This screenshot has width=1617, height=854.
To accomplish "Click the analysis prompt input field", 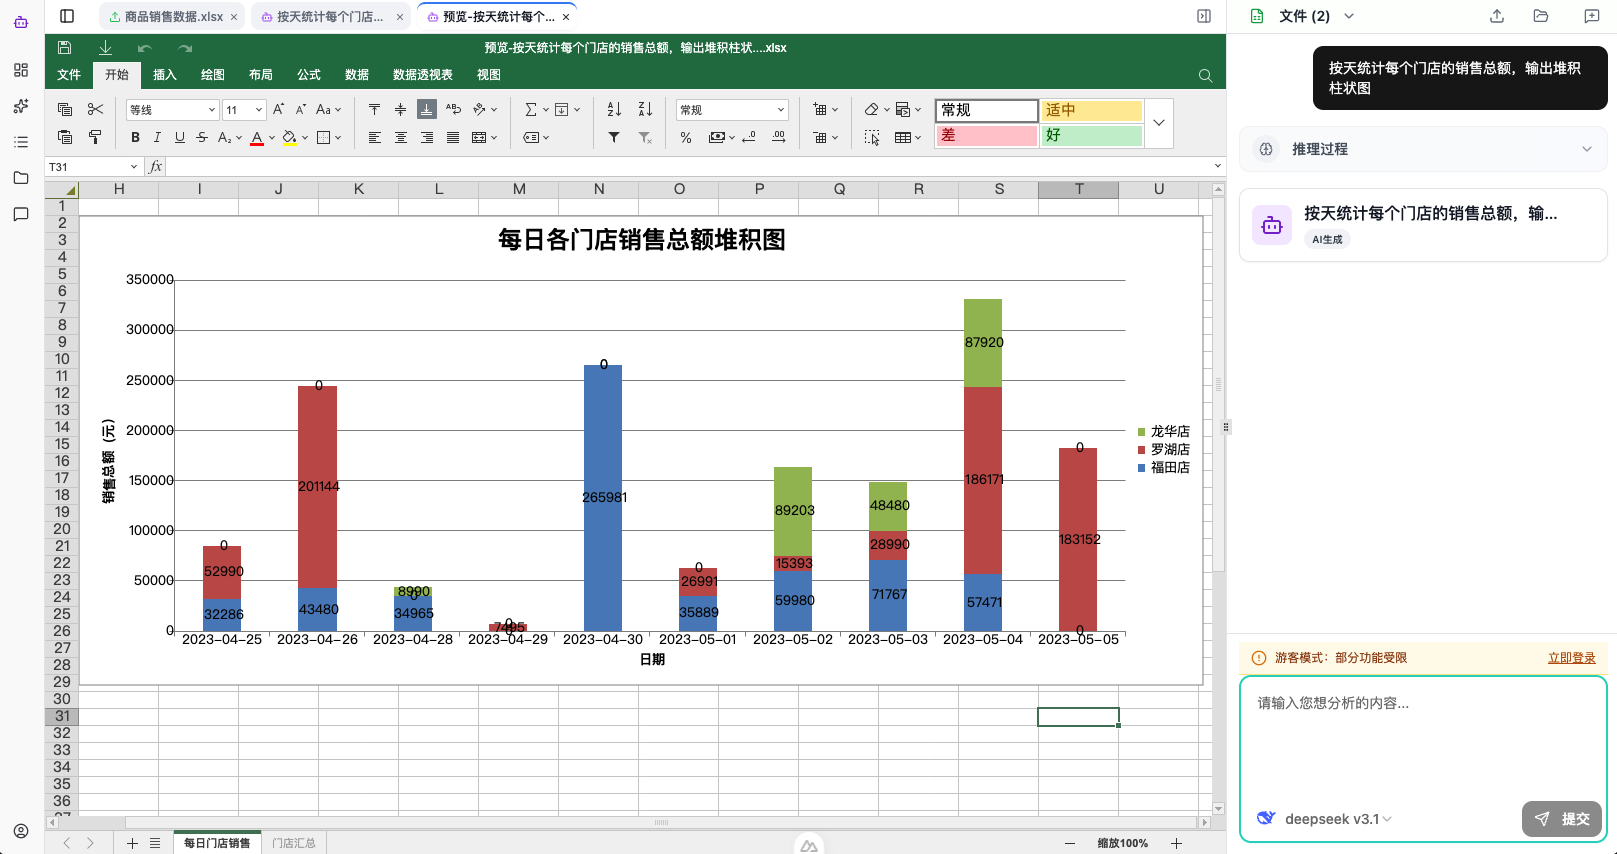I will coord(1422,740).
